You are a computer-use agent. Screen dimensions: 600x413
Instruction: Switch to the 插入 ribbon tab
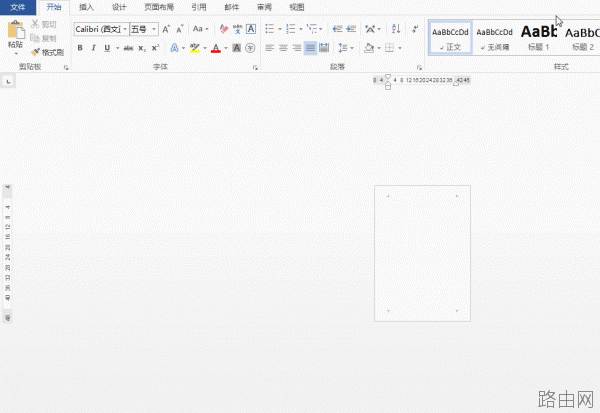tap(86, 7)
